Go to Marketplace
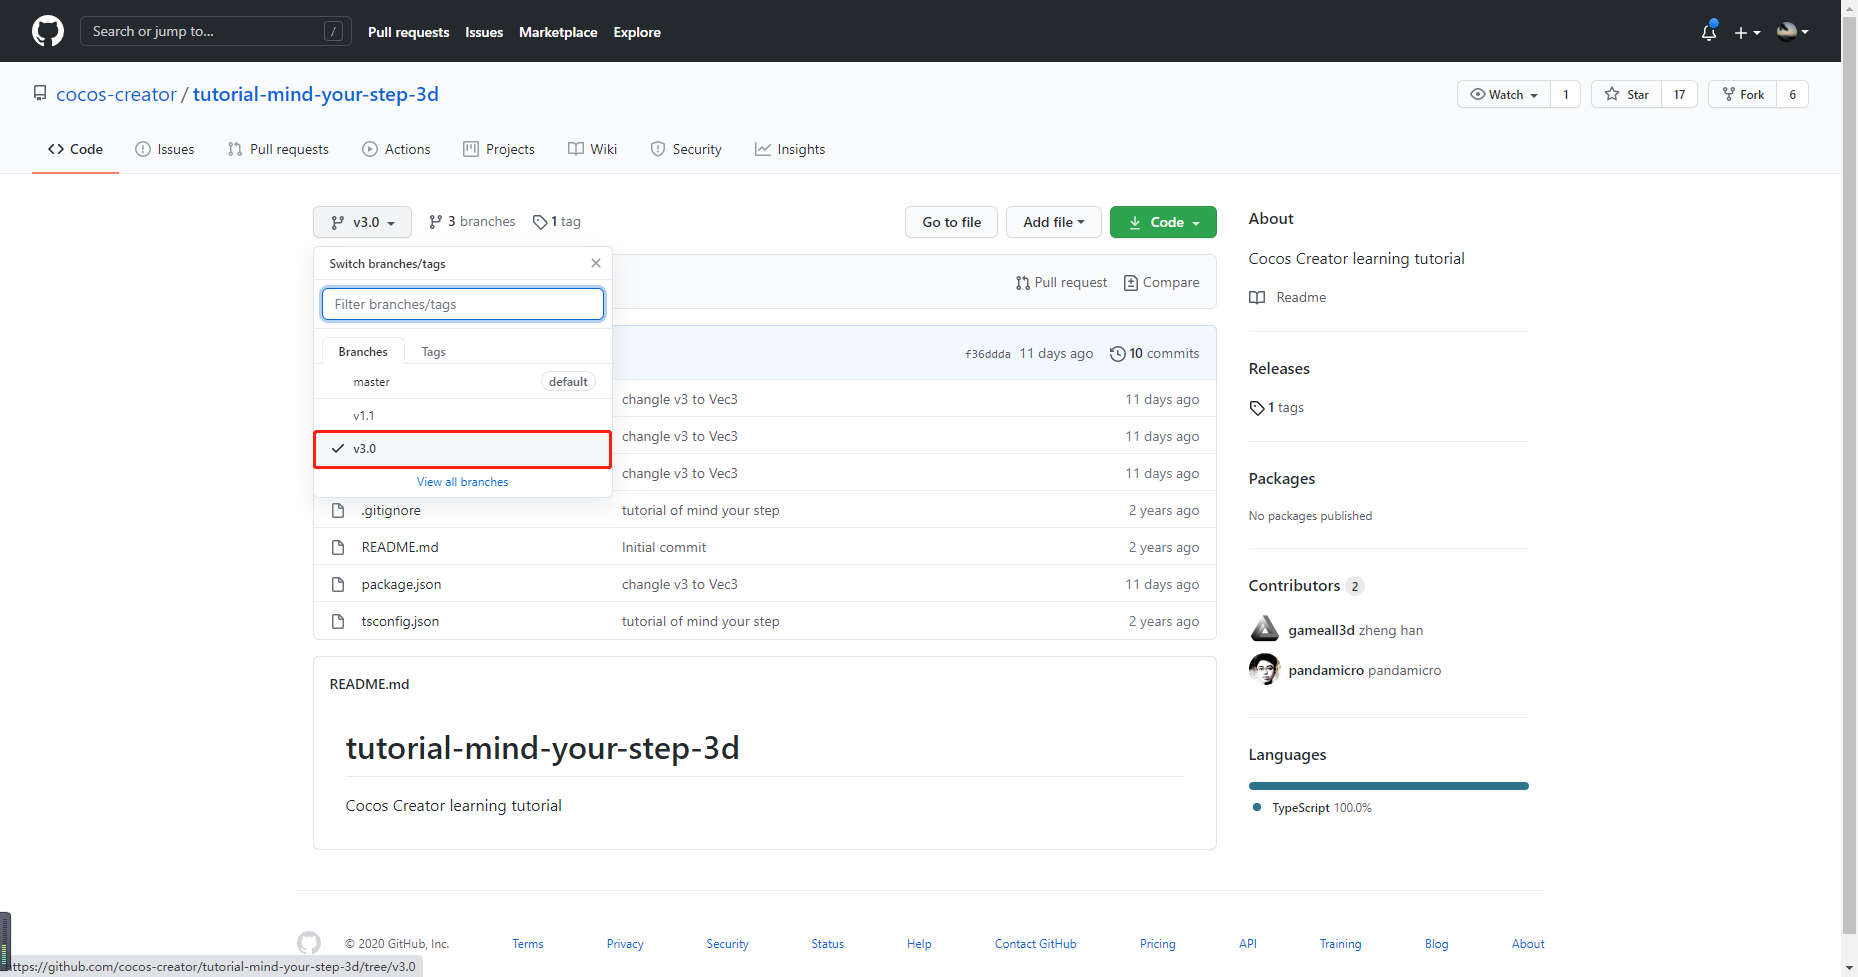 (x=558, y=32)
